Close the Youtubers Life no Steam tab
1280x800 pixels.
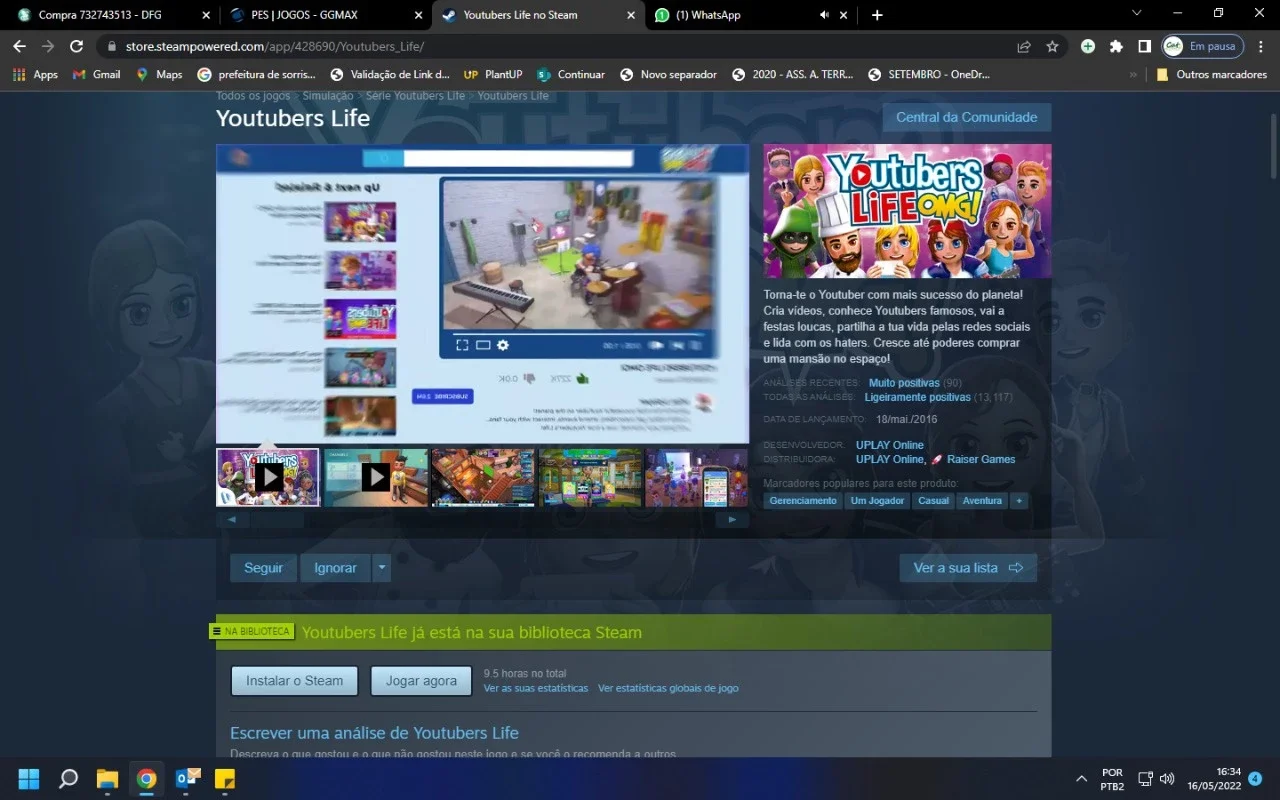tap(631, 15)
